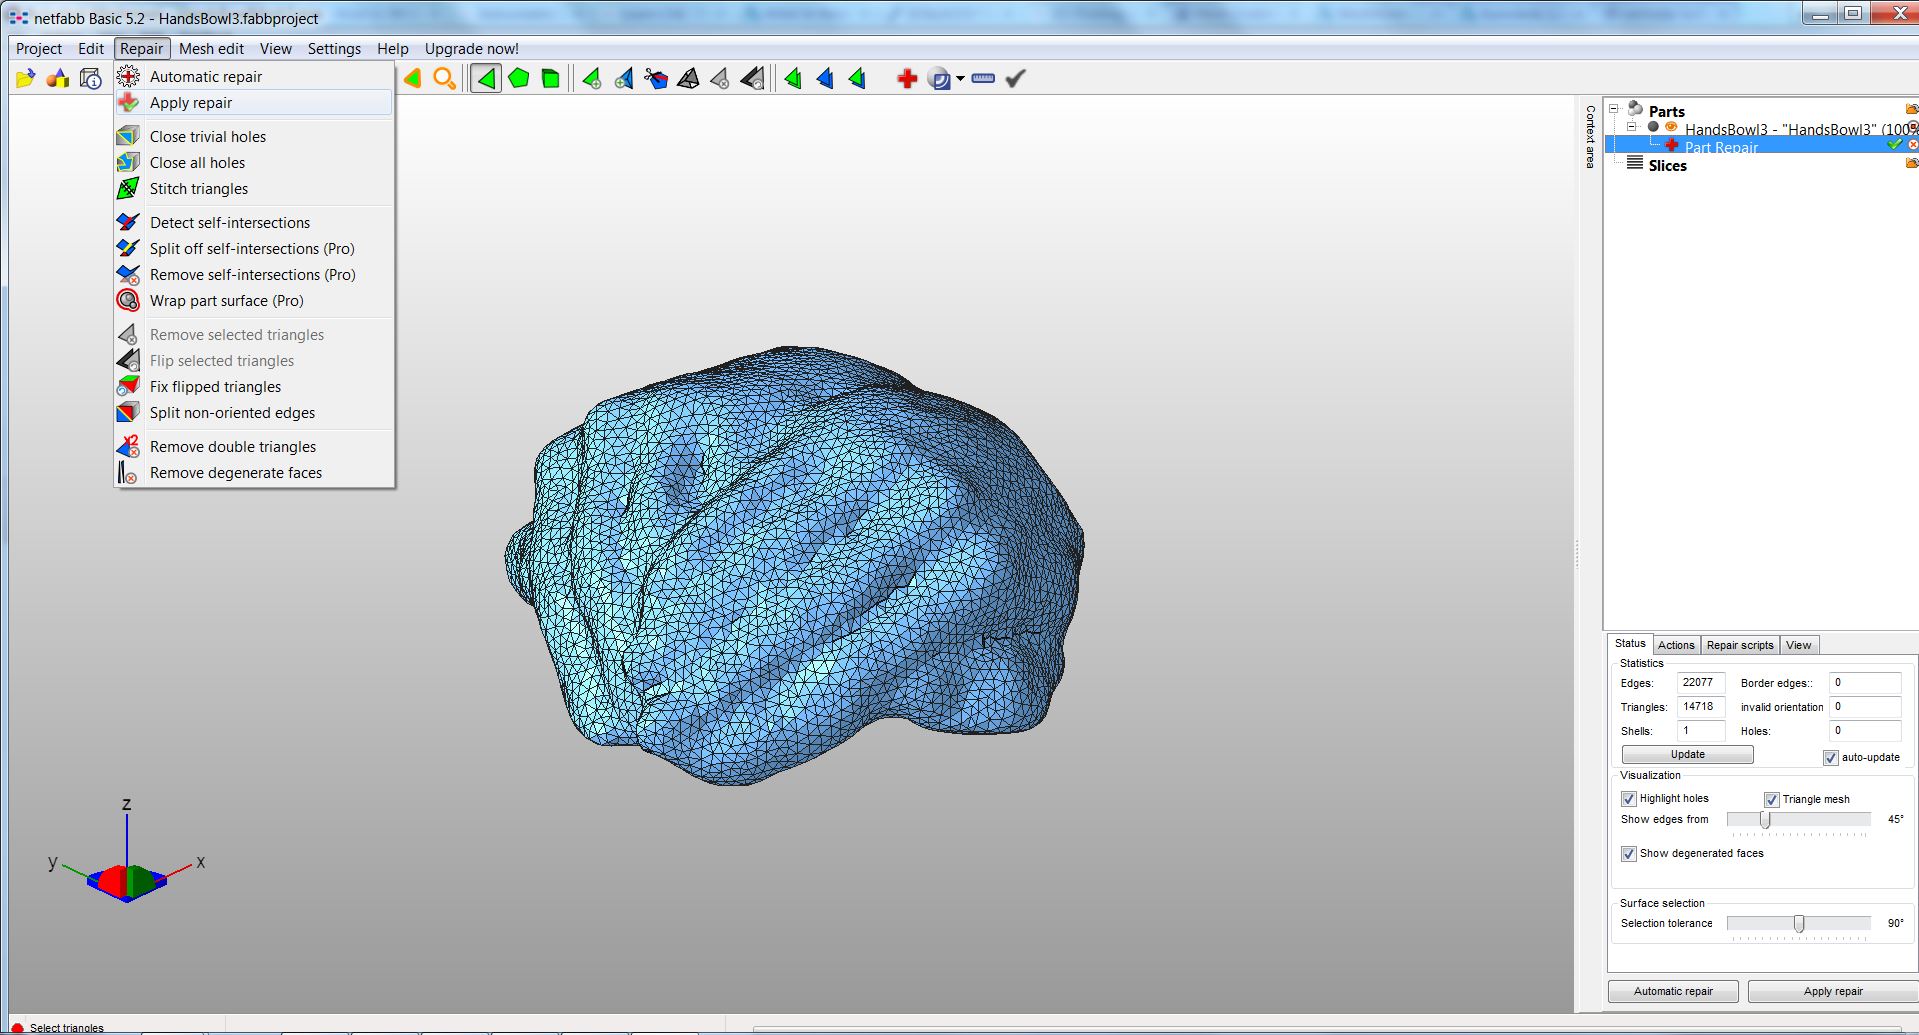The width and height of the screenshot is (1919, 1035).
Task: Choose Close trivial holes menu entry
Action: coord(254,136)
